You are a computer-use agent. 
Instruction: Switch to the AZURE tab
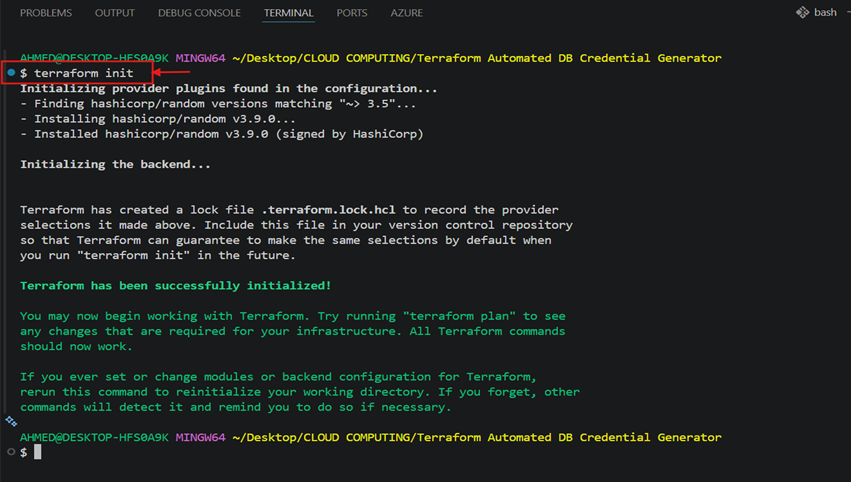coord(407,13)
